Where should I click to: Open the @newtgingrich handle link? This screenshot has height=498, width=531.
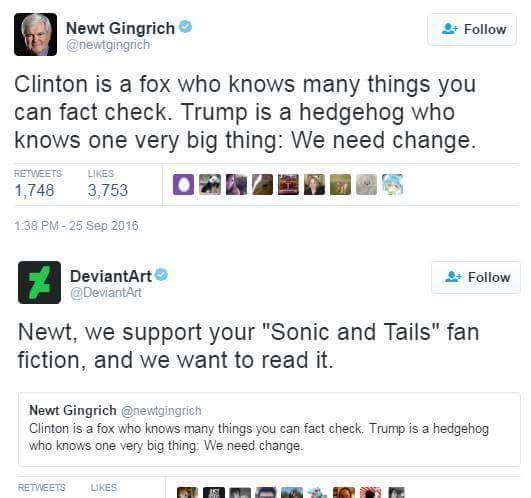(108, 45)
